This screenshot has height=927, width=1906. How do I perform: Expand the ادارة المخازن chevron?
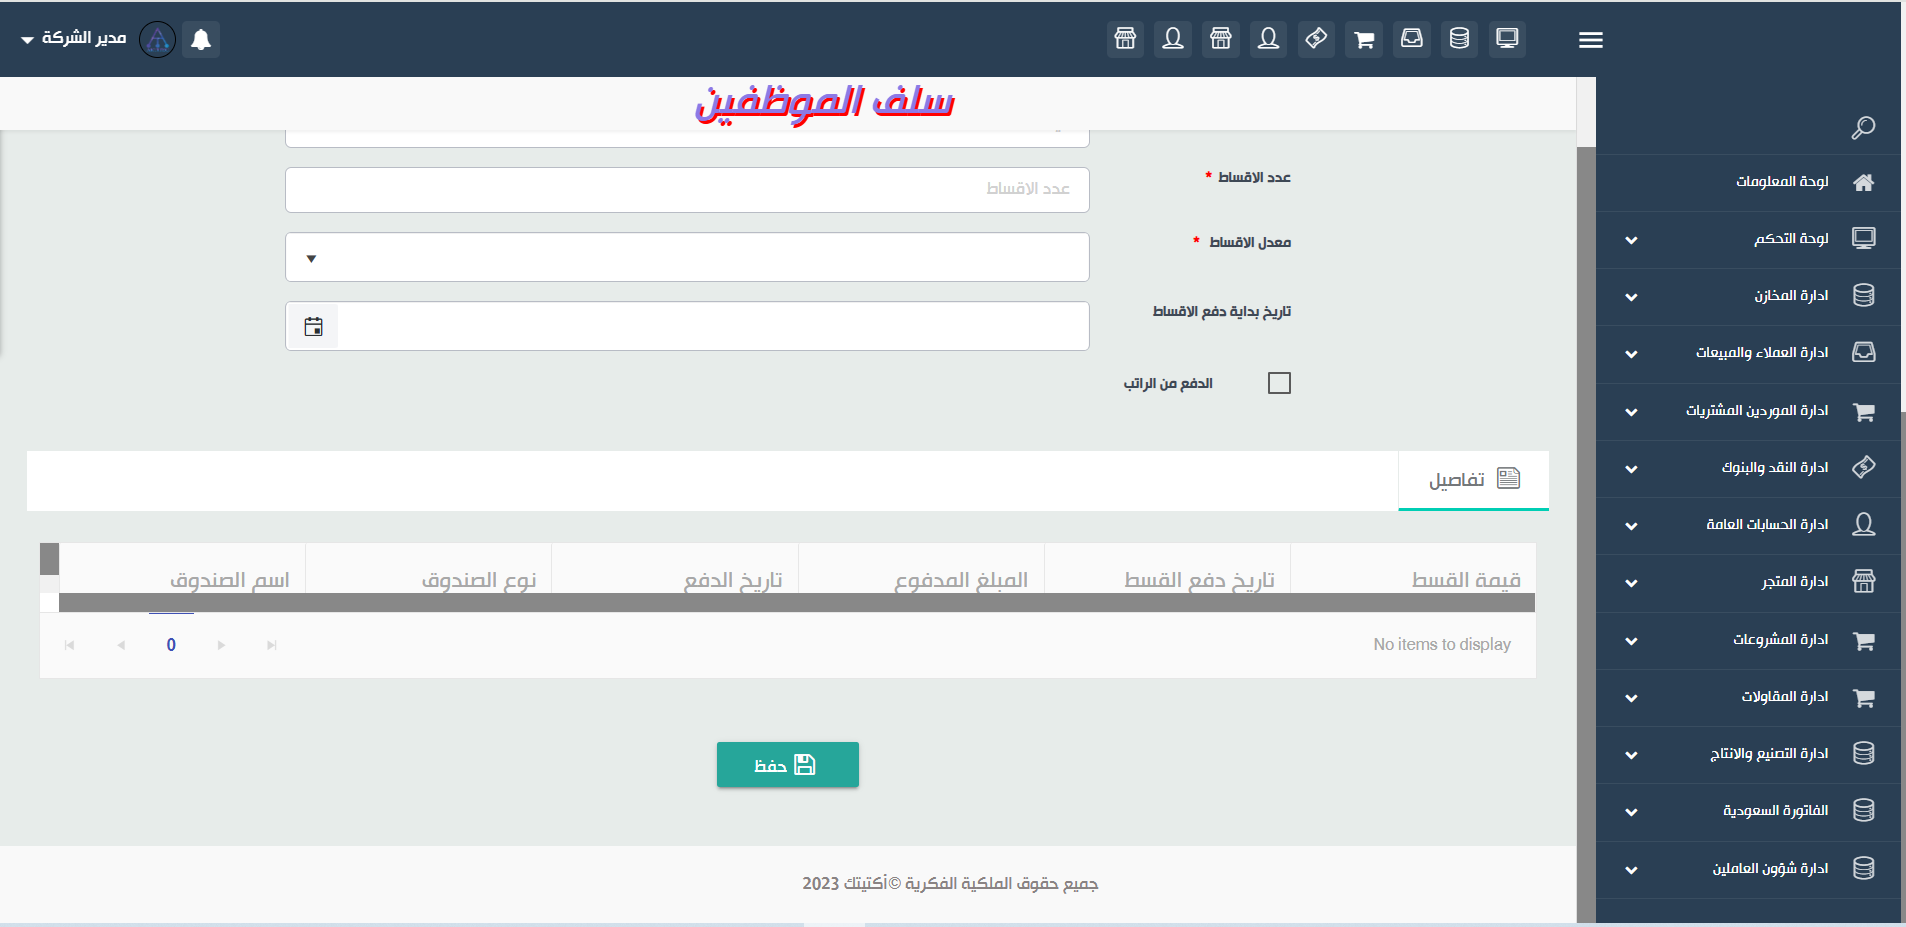tap(1631, 297)
